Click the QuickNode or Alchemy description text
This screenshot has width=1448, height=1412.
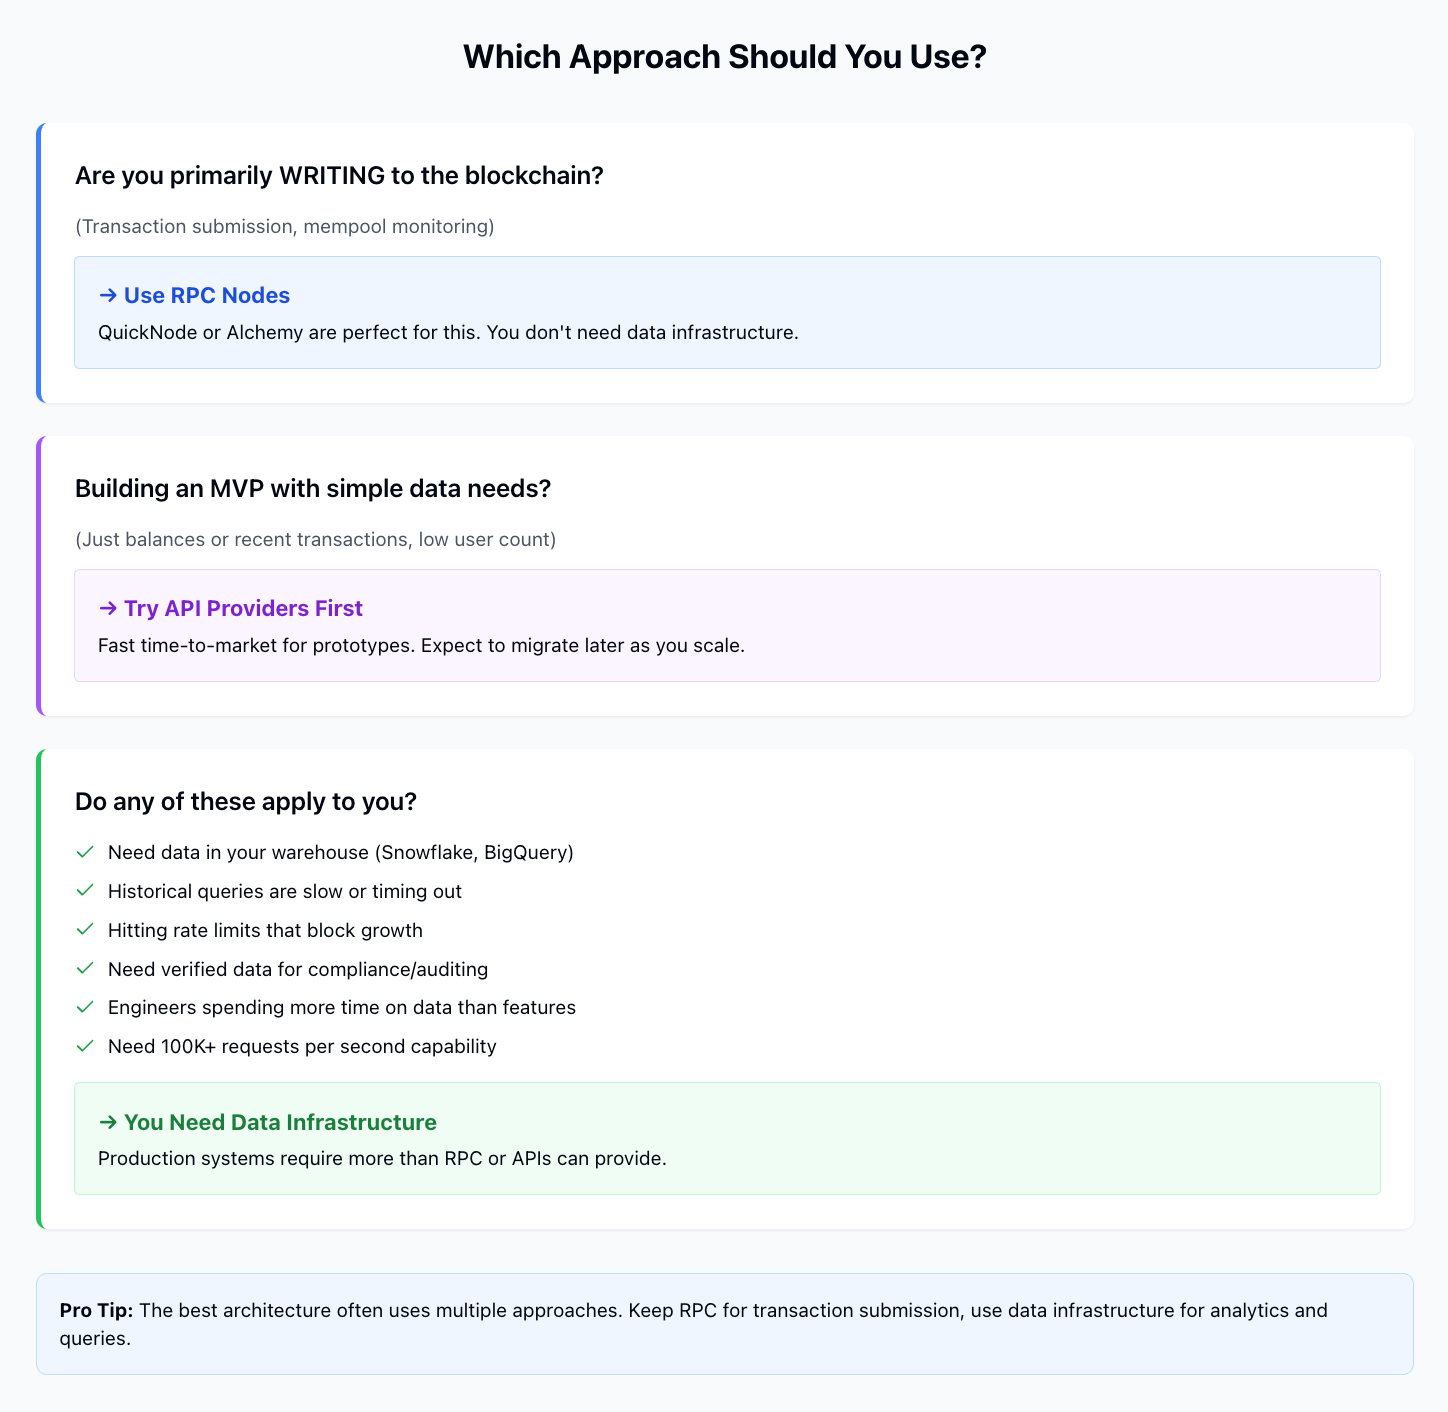point(448,332)
